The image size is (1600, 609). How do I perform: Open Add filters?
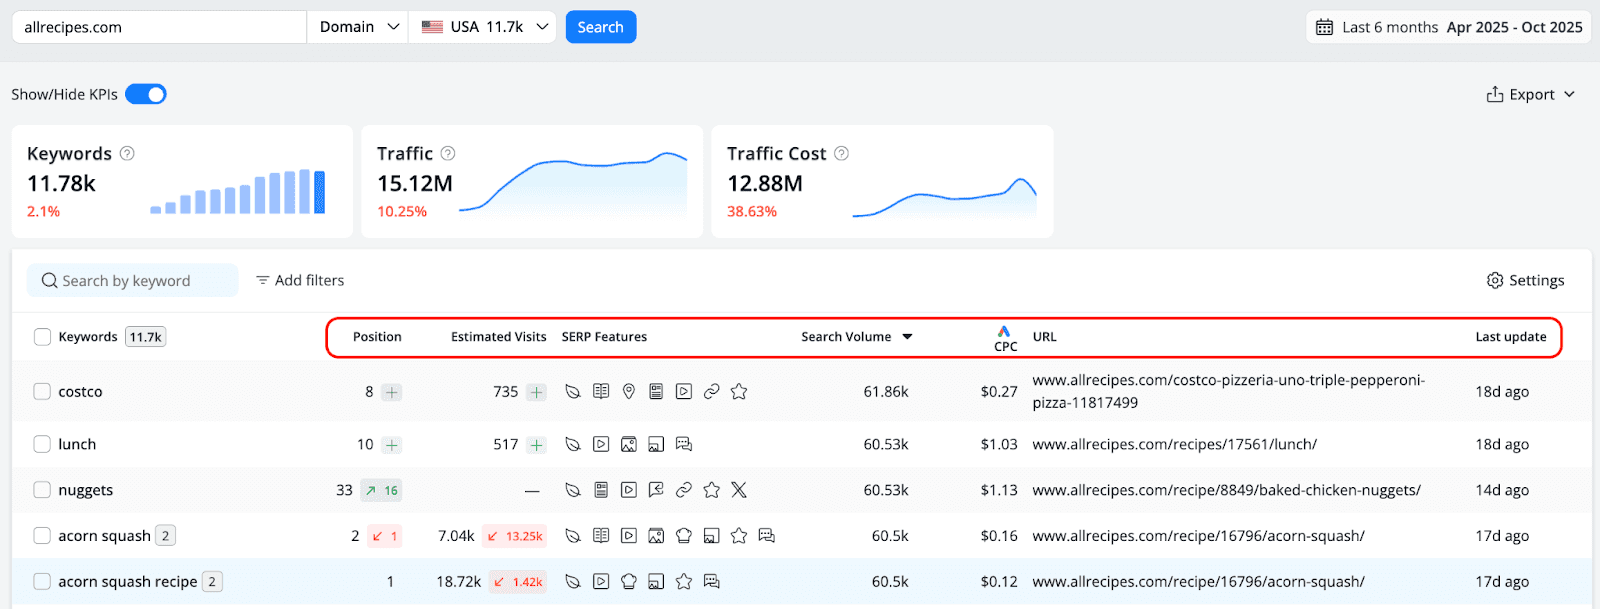click(300, 280)
